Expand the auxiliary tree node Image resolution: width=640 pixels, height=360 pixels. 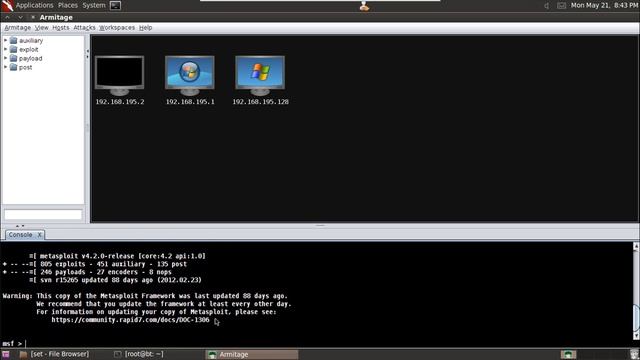6,40
